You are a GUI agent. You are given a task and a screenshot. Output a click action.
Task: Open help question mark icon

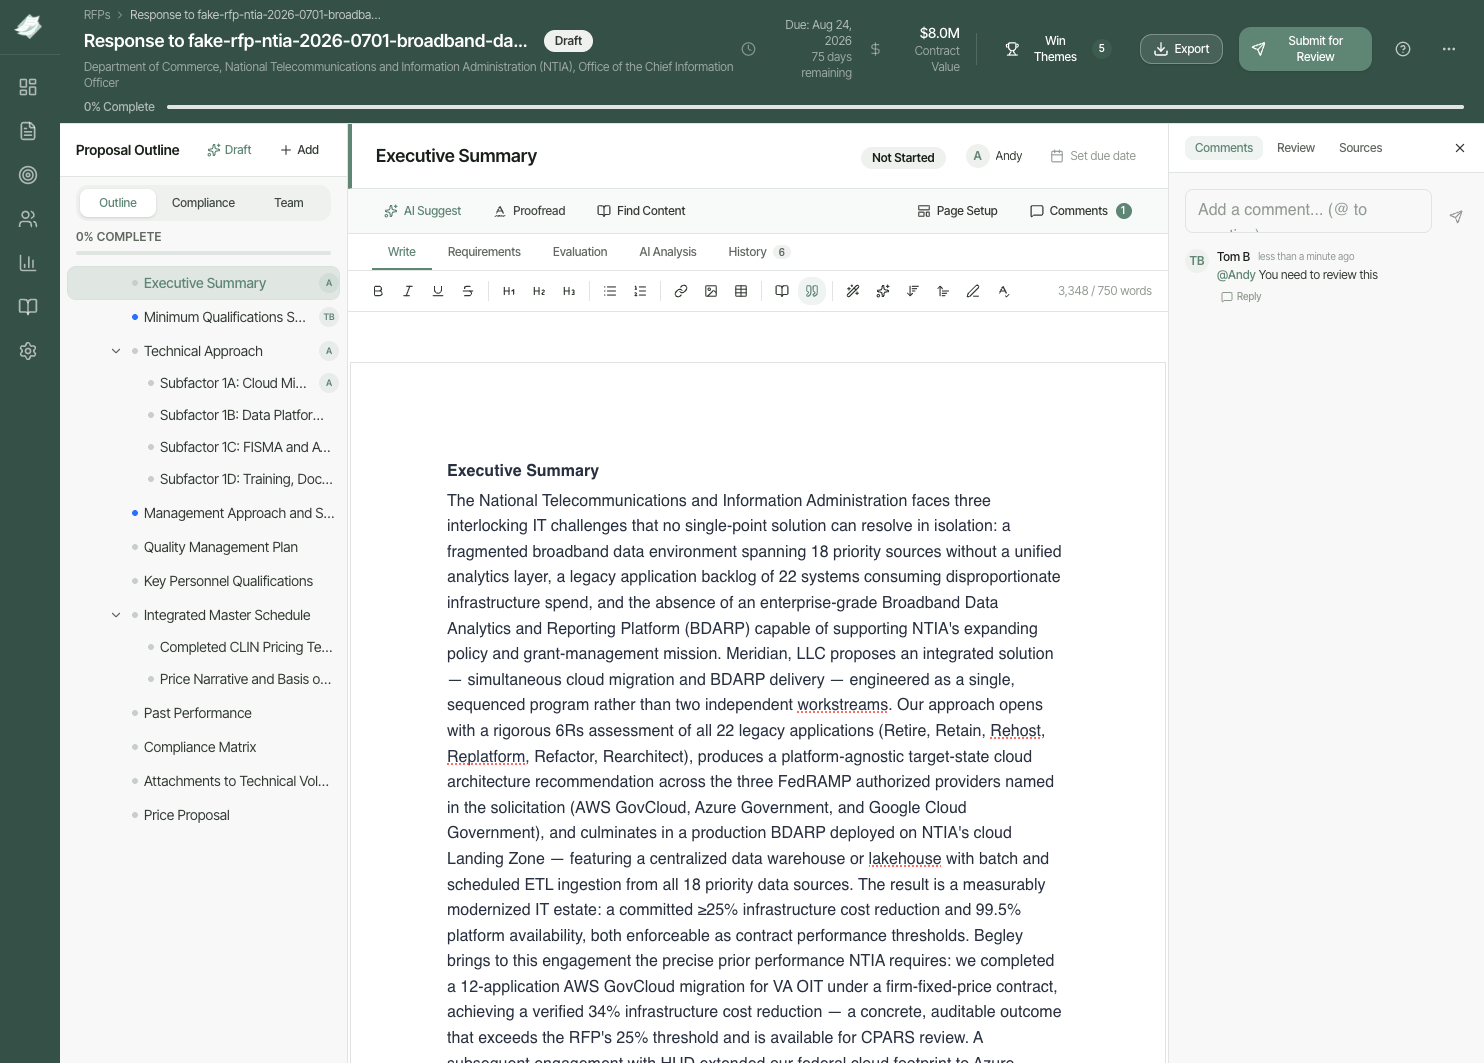pyautogui.click(x=1403, y=49)
